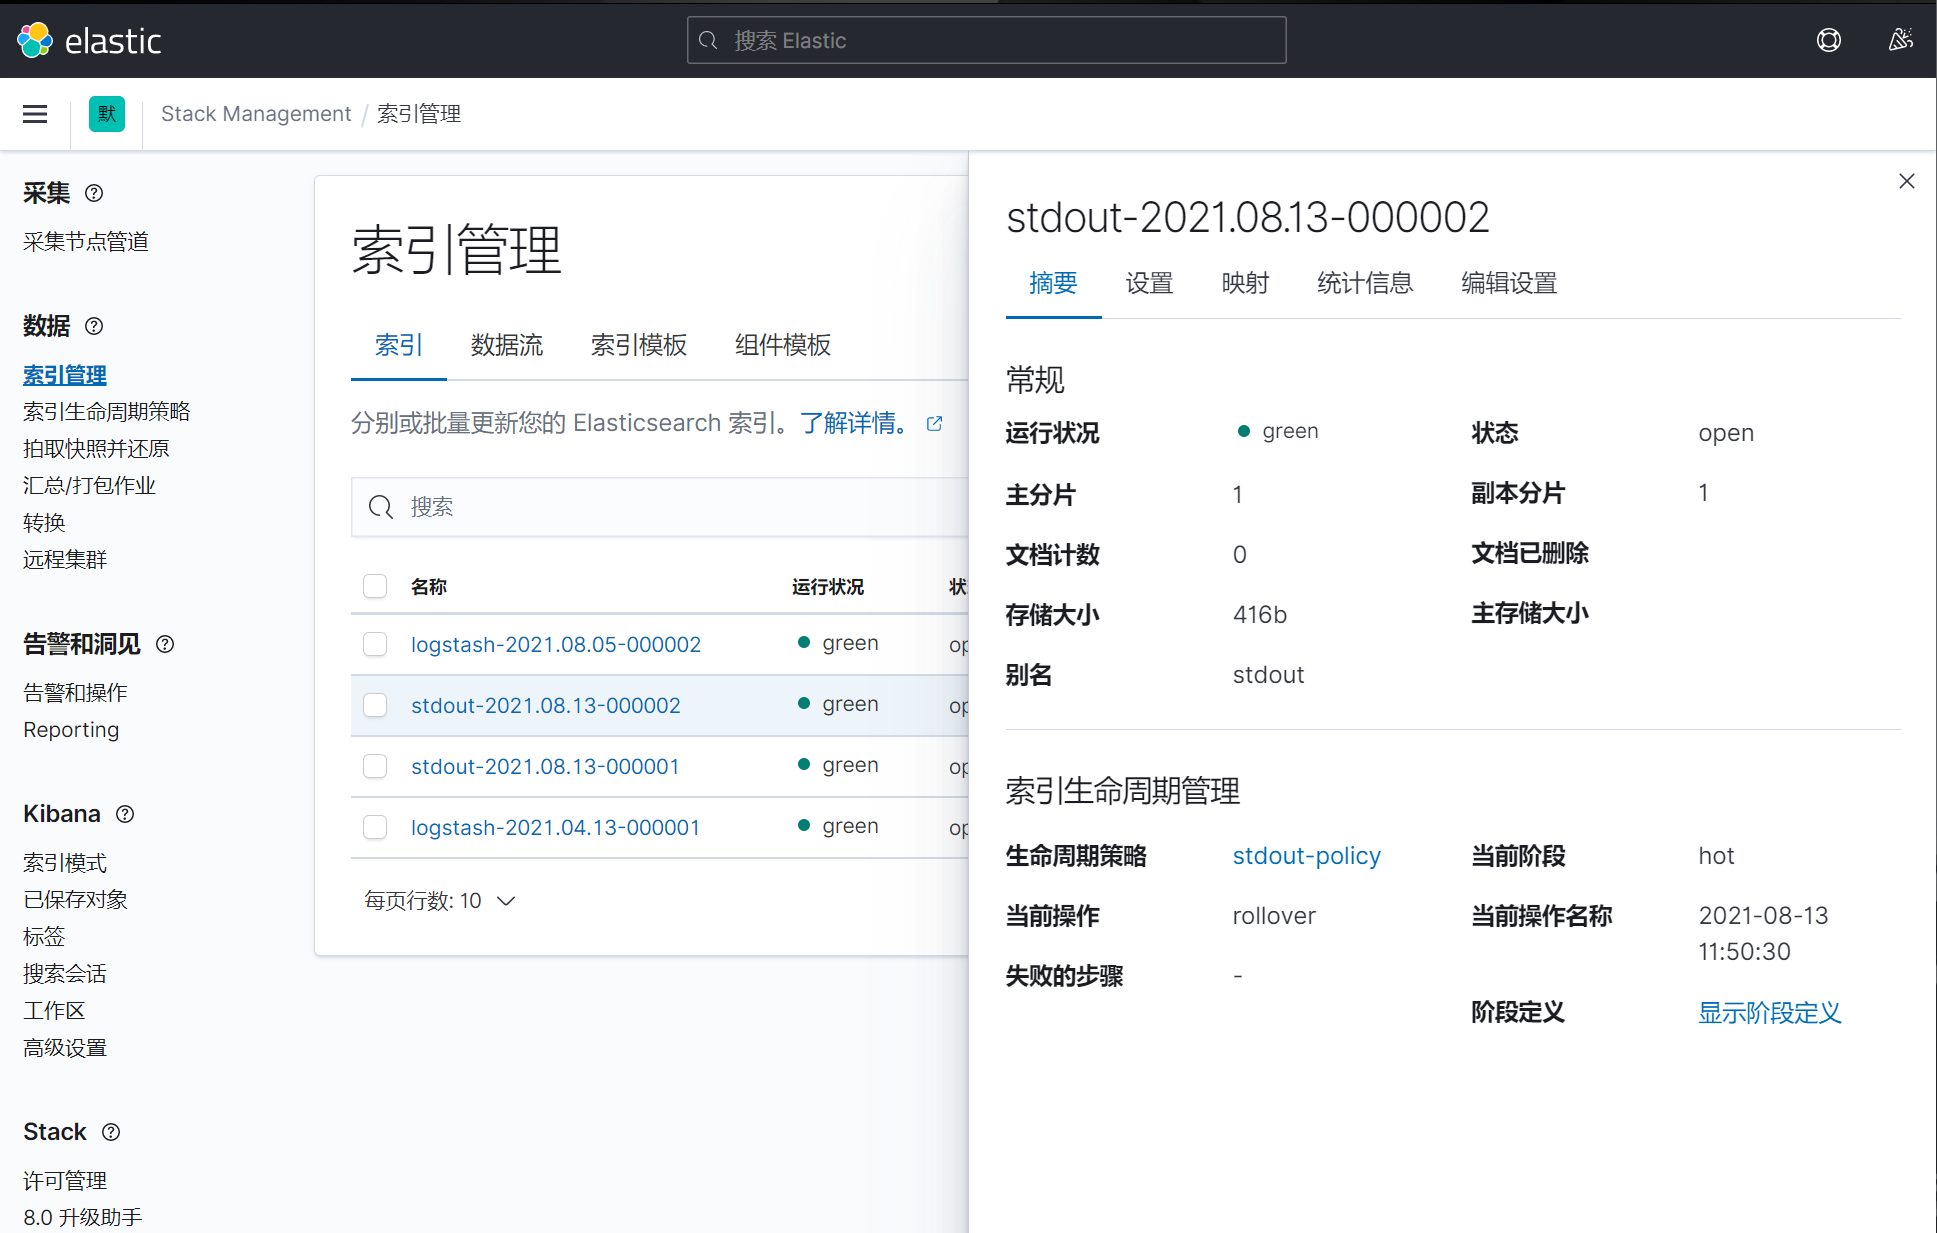
Task: Open 高级设置 in sidebar
Action: coord(65,1047)
